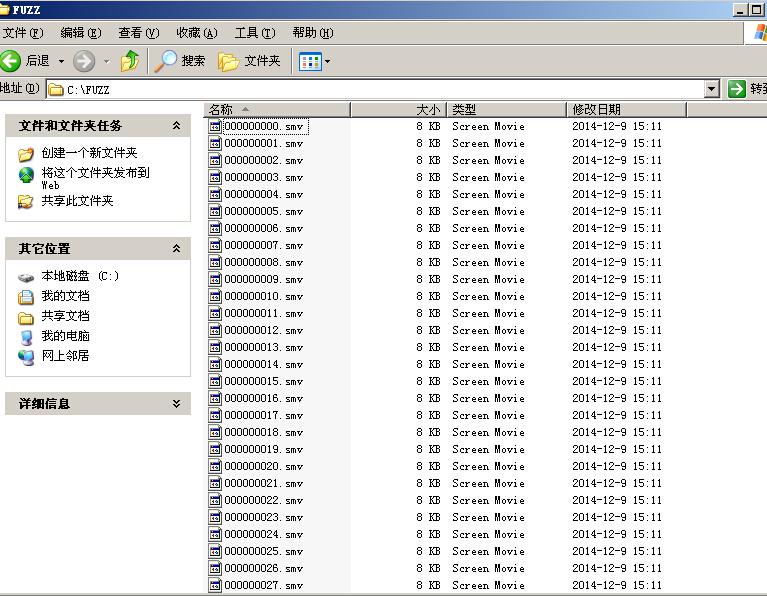The width and height of the screenshot is (767, 596).
Task: Open the 工具(T) menu
Action: click(x=255, y=33)
